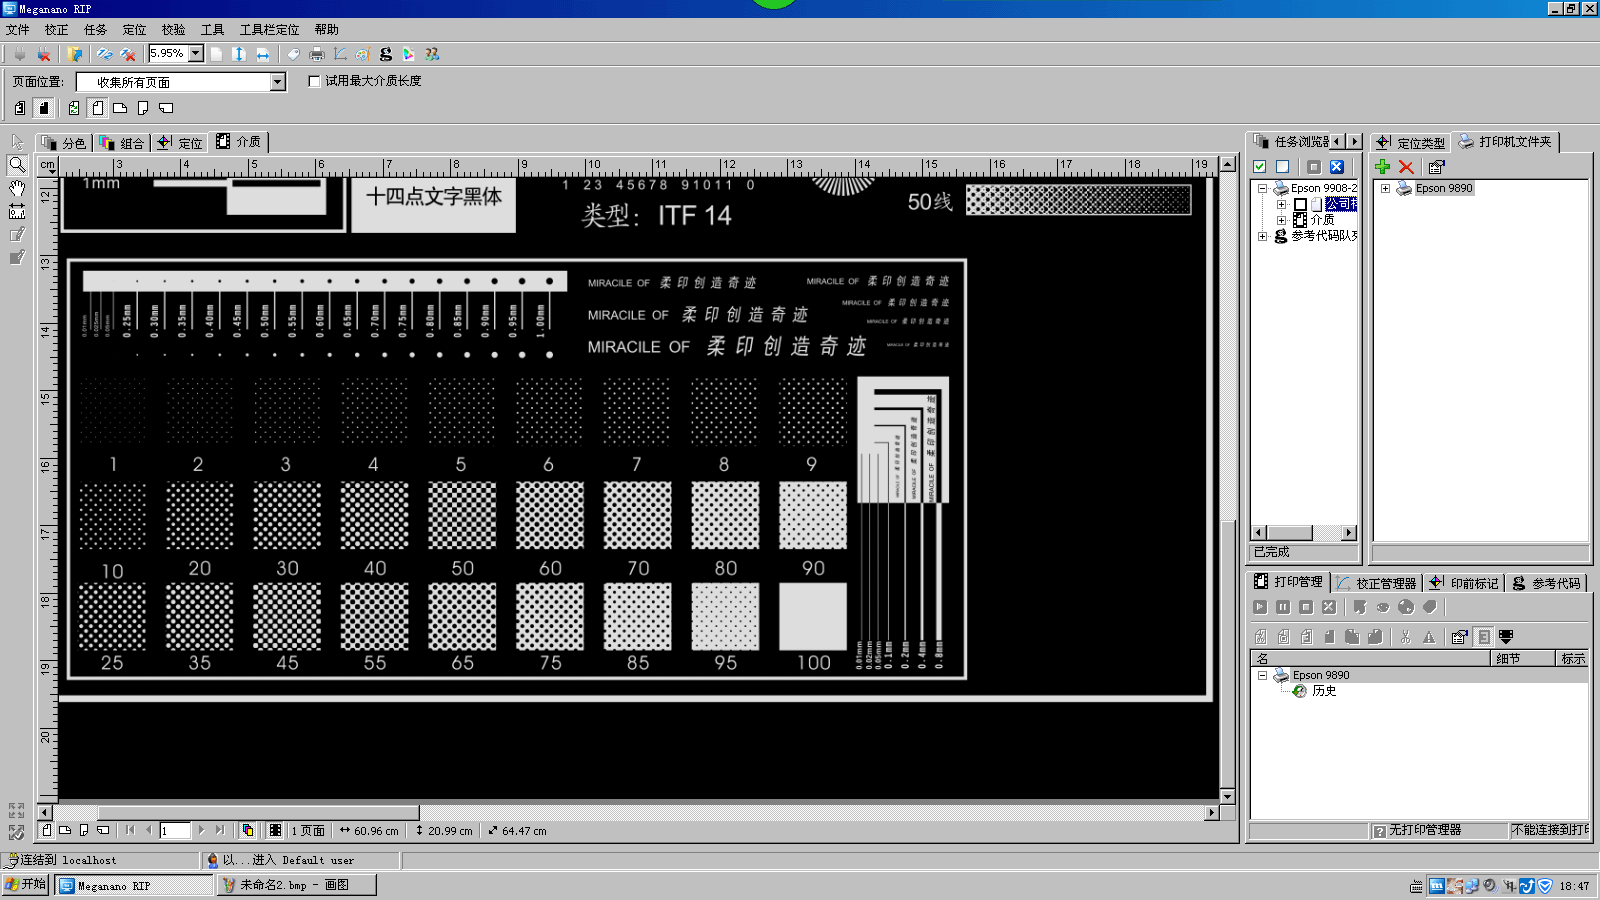The height and width of the screenshot is (900, 1600).
Task: Click the red X delete printer icon
Action: click(1406, 167)
